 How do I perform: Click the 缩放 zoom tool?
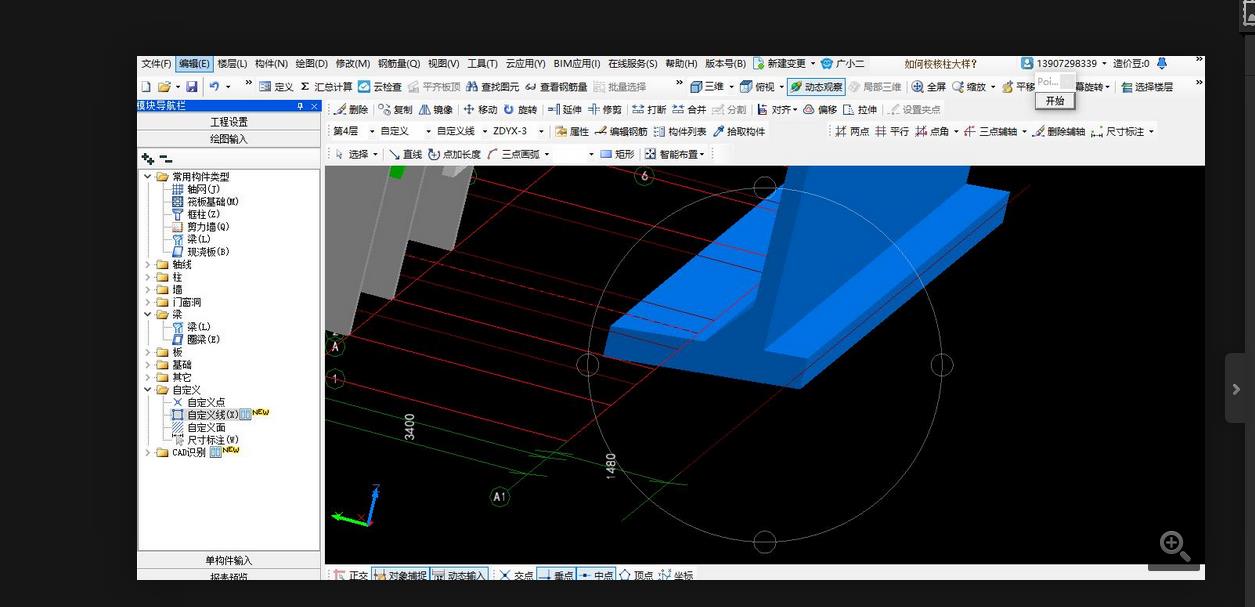pyautogui.click(x=969, y=87)
